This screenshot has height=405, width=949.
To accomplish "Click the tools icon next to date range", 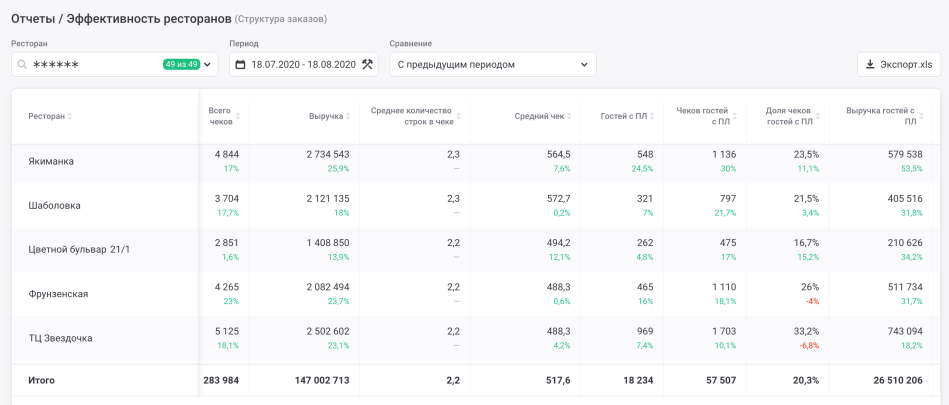I will pos(367,65).
